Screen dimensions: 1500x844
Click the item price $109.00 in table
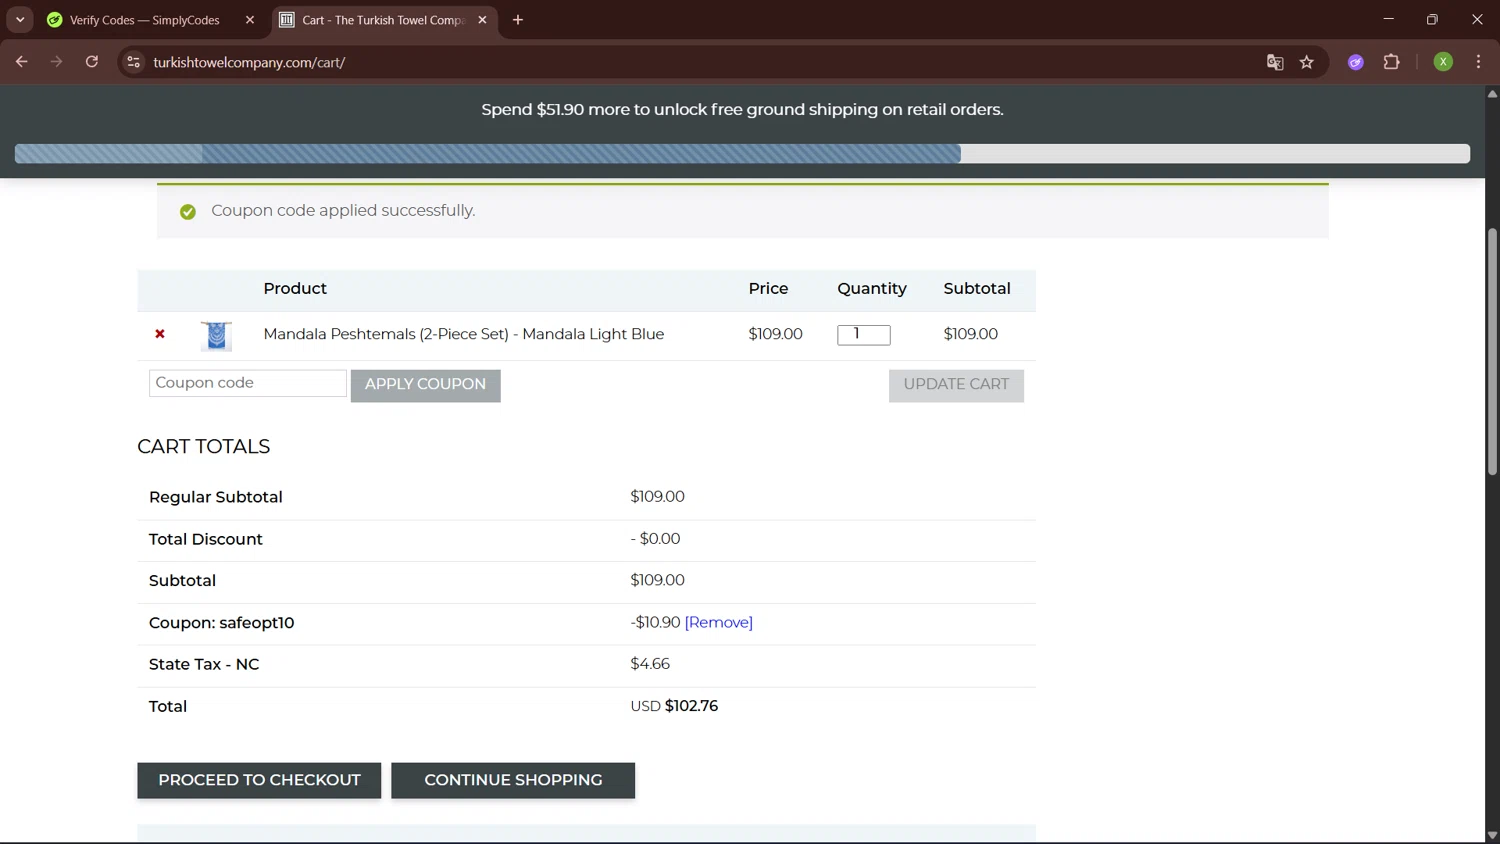pos(775,334)
